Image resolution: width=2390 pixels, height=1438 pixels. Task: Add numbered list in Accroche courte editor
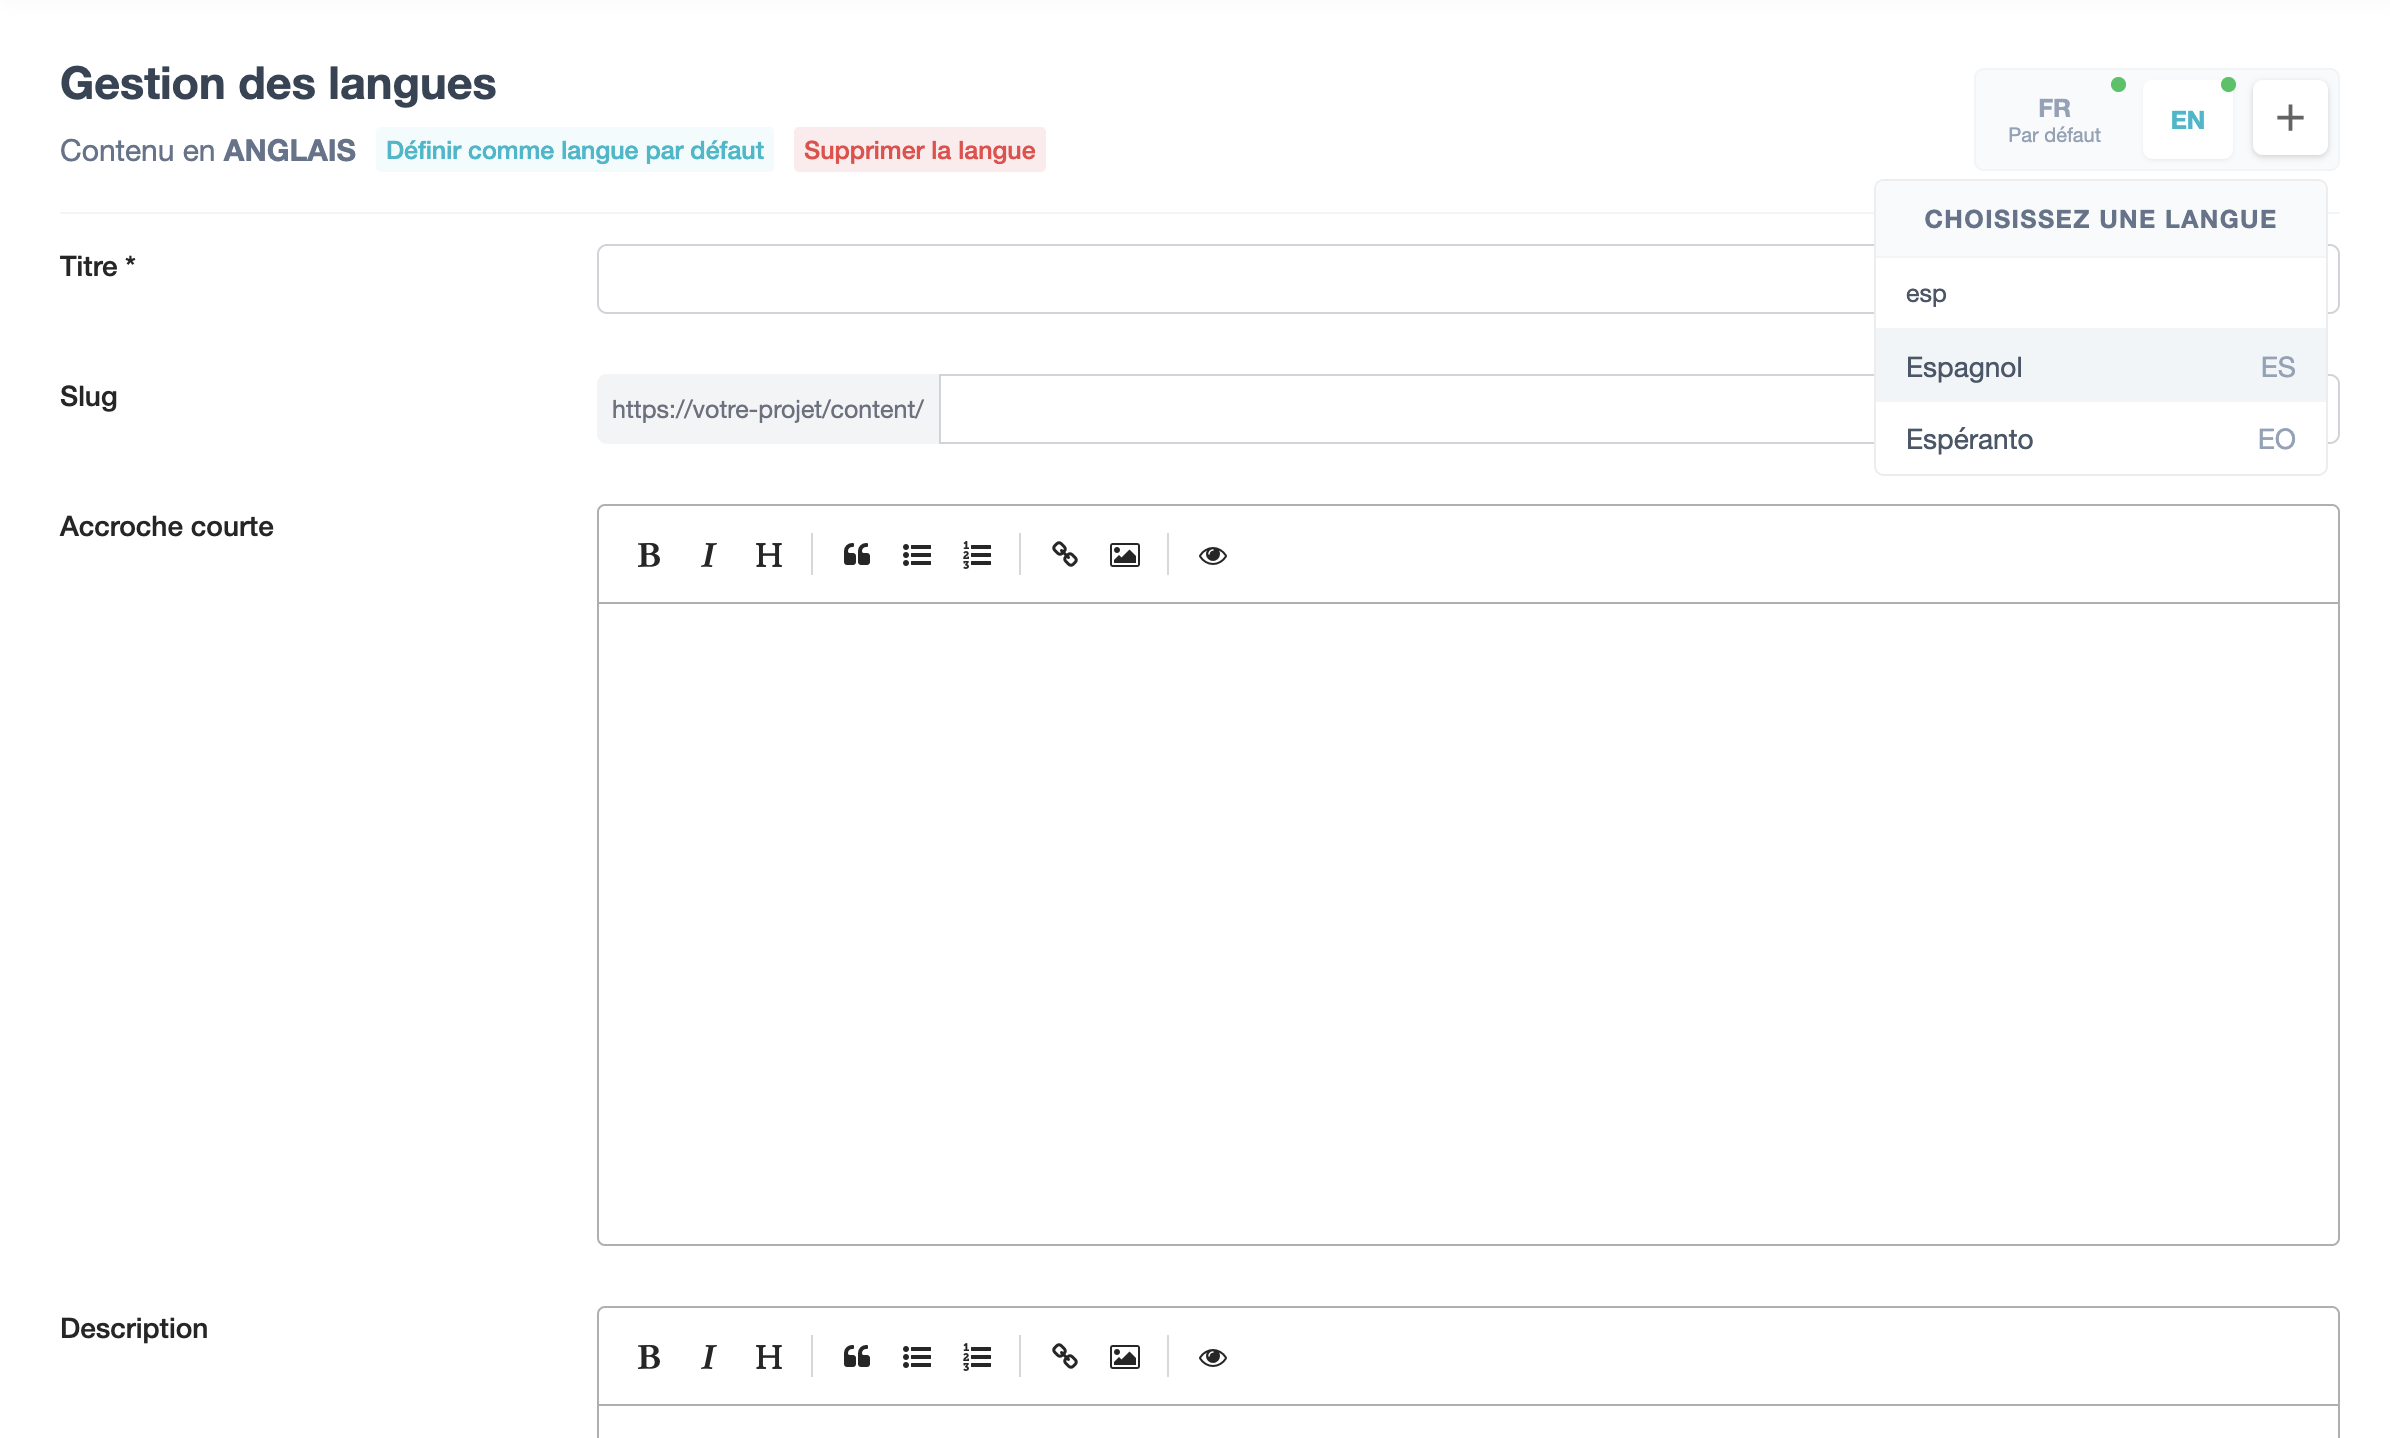tap(976, 555)
